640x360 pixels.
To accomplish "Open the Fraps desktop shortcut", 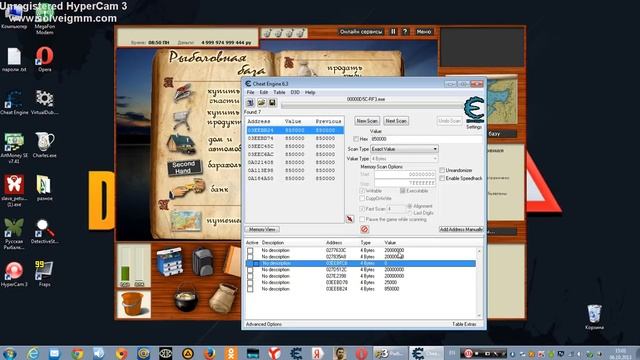I will pyautogui.click(x=44, y=274).
